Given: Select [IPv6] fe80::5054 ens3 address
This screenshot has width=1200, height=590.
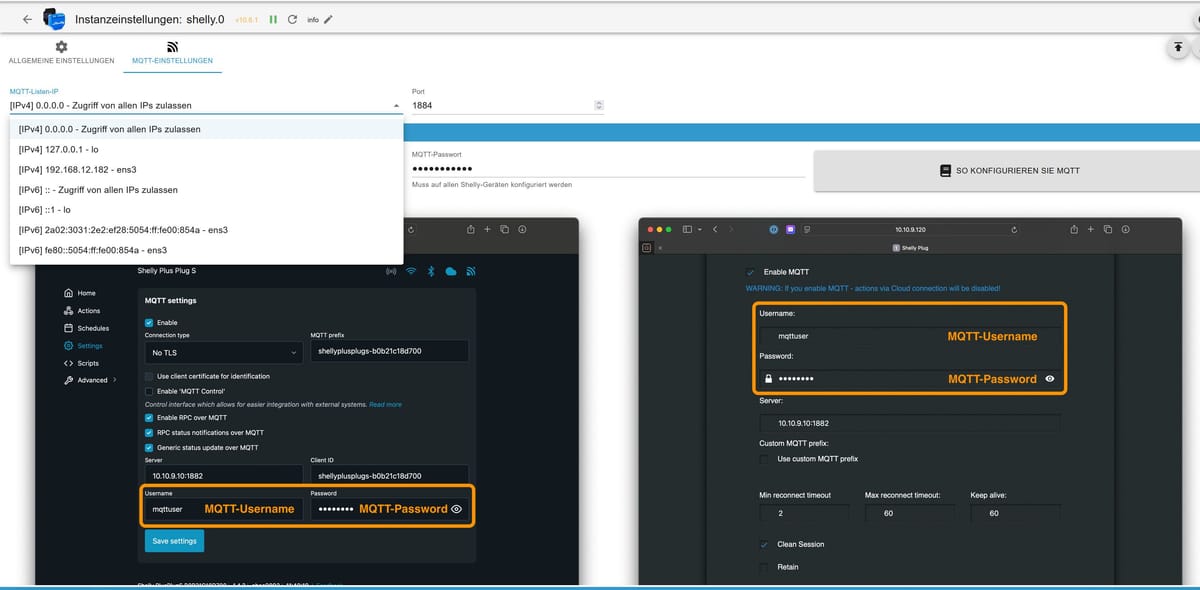Looking at the screenshot, I should 206,250.
